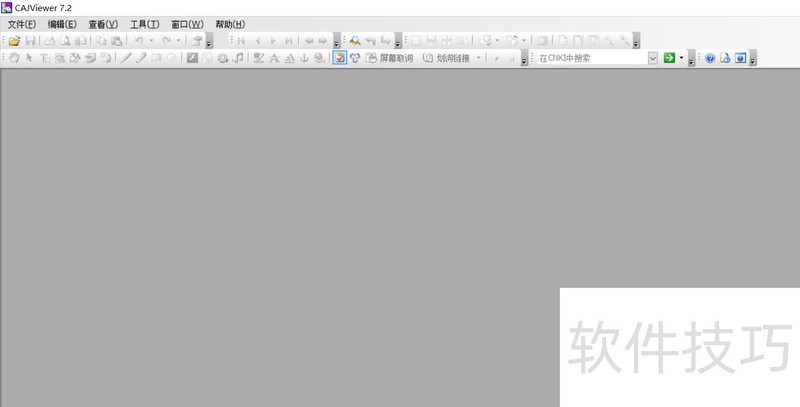Viewport: 800px width, 407px height.
Task: Open the 编辑(E) menu
Action: 62,24
